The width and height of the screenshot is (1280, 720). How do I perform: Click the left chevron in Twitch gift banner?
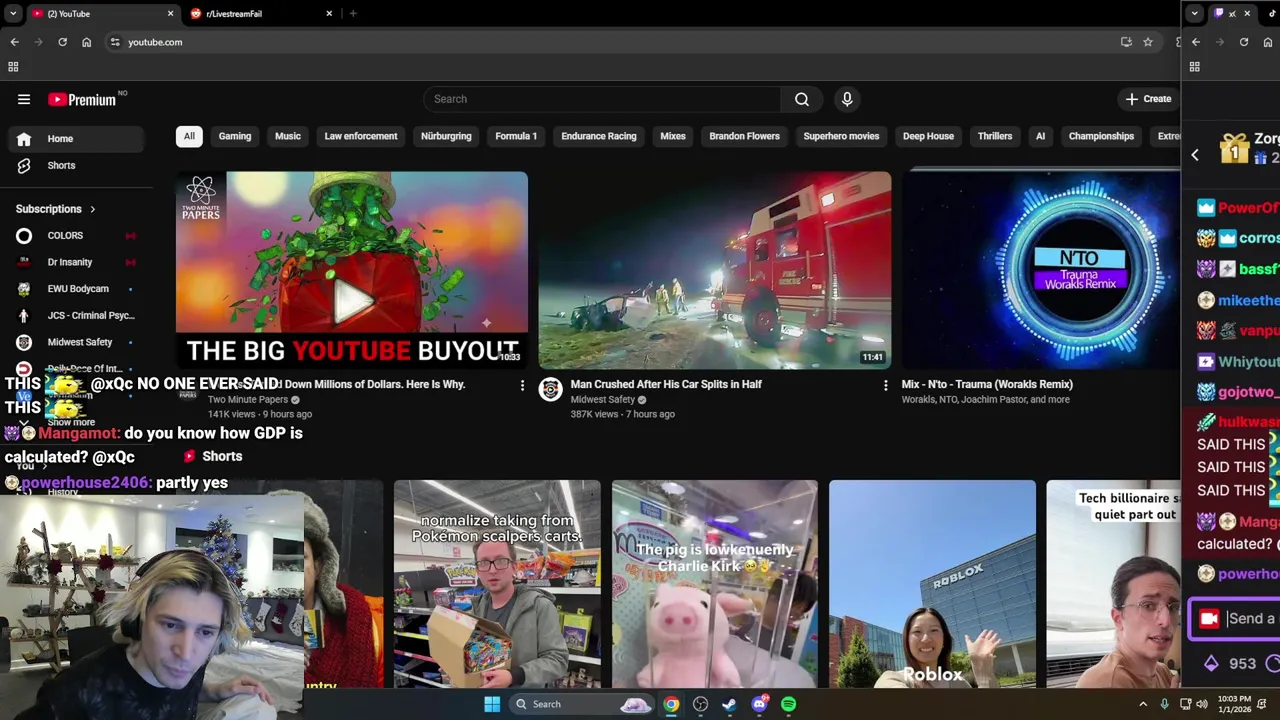pos(1195,155)
